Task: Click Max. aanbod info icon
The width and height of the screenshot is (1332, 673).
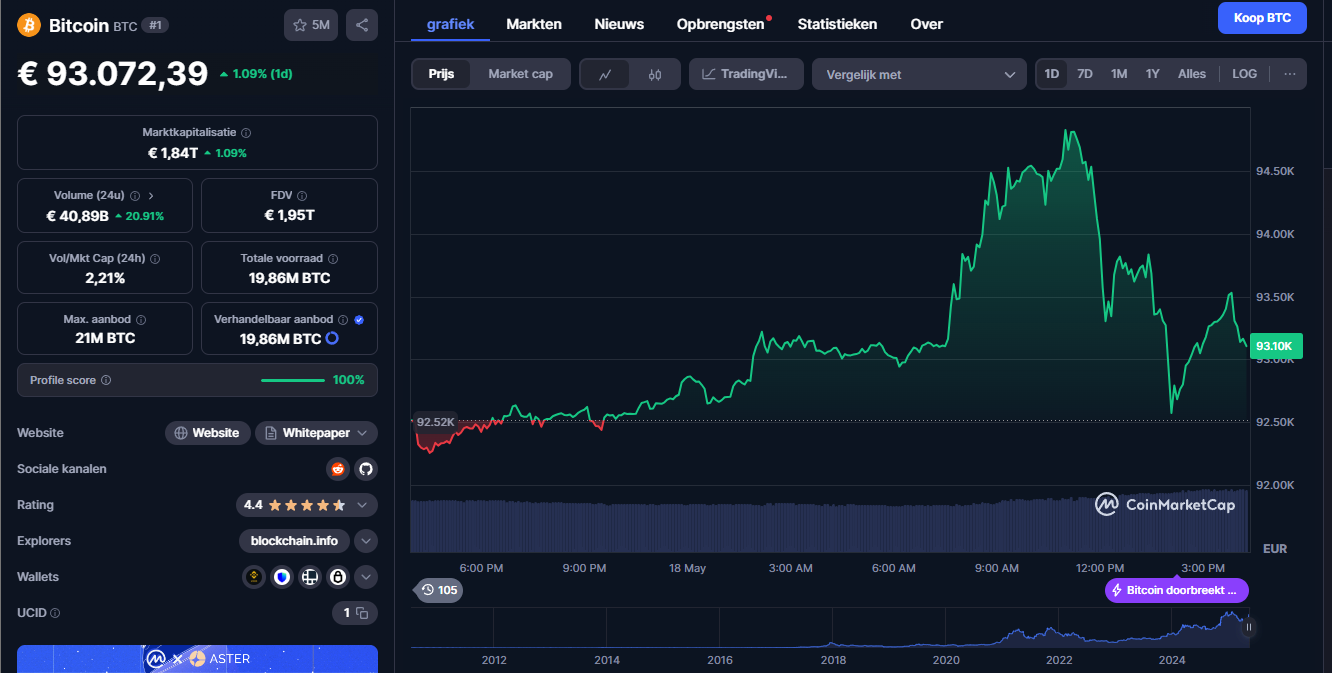Action: 141,320
